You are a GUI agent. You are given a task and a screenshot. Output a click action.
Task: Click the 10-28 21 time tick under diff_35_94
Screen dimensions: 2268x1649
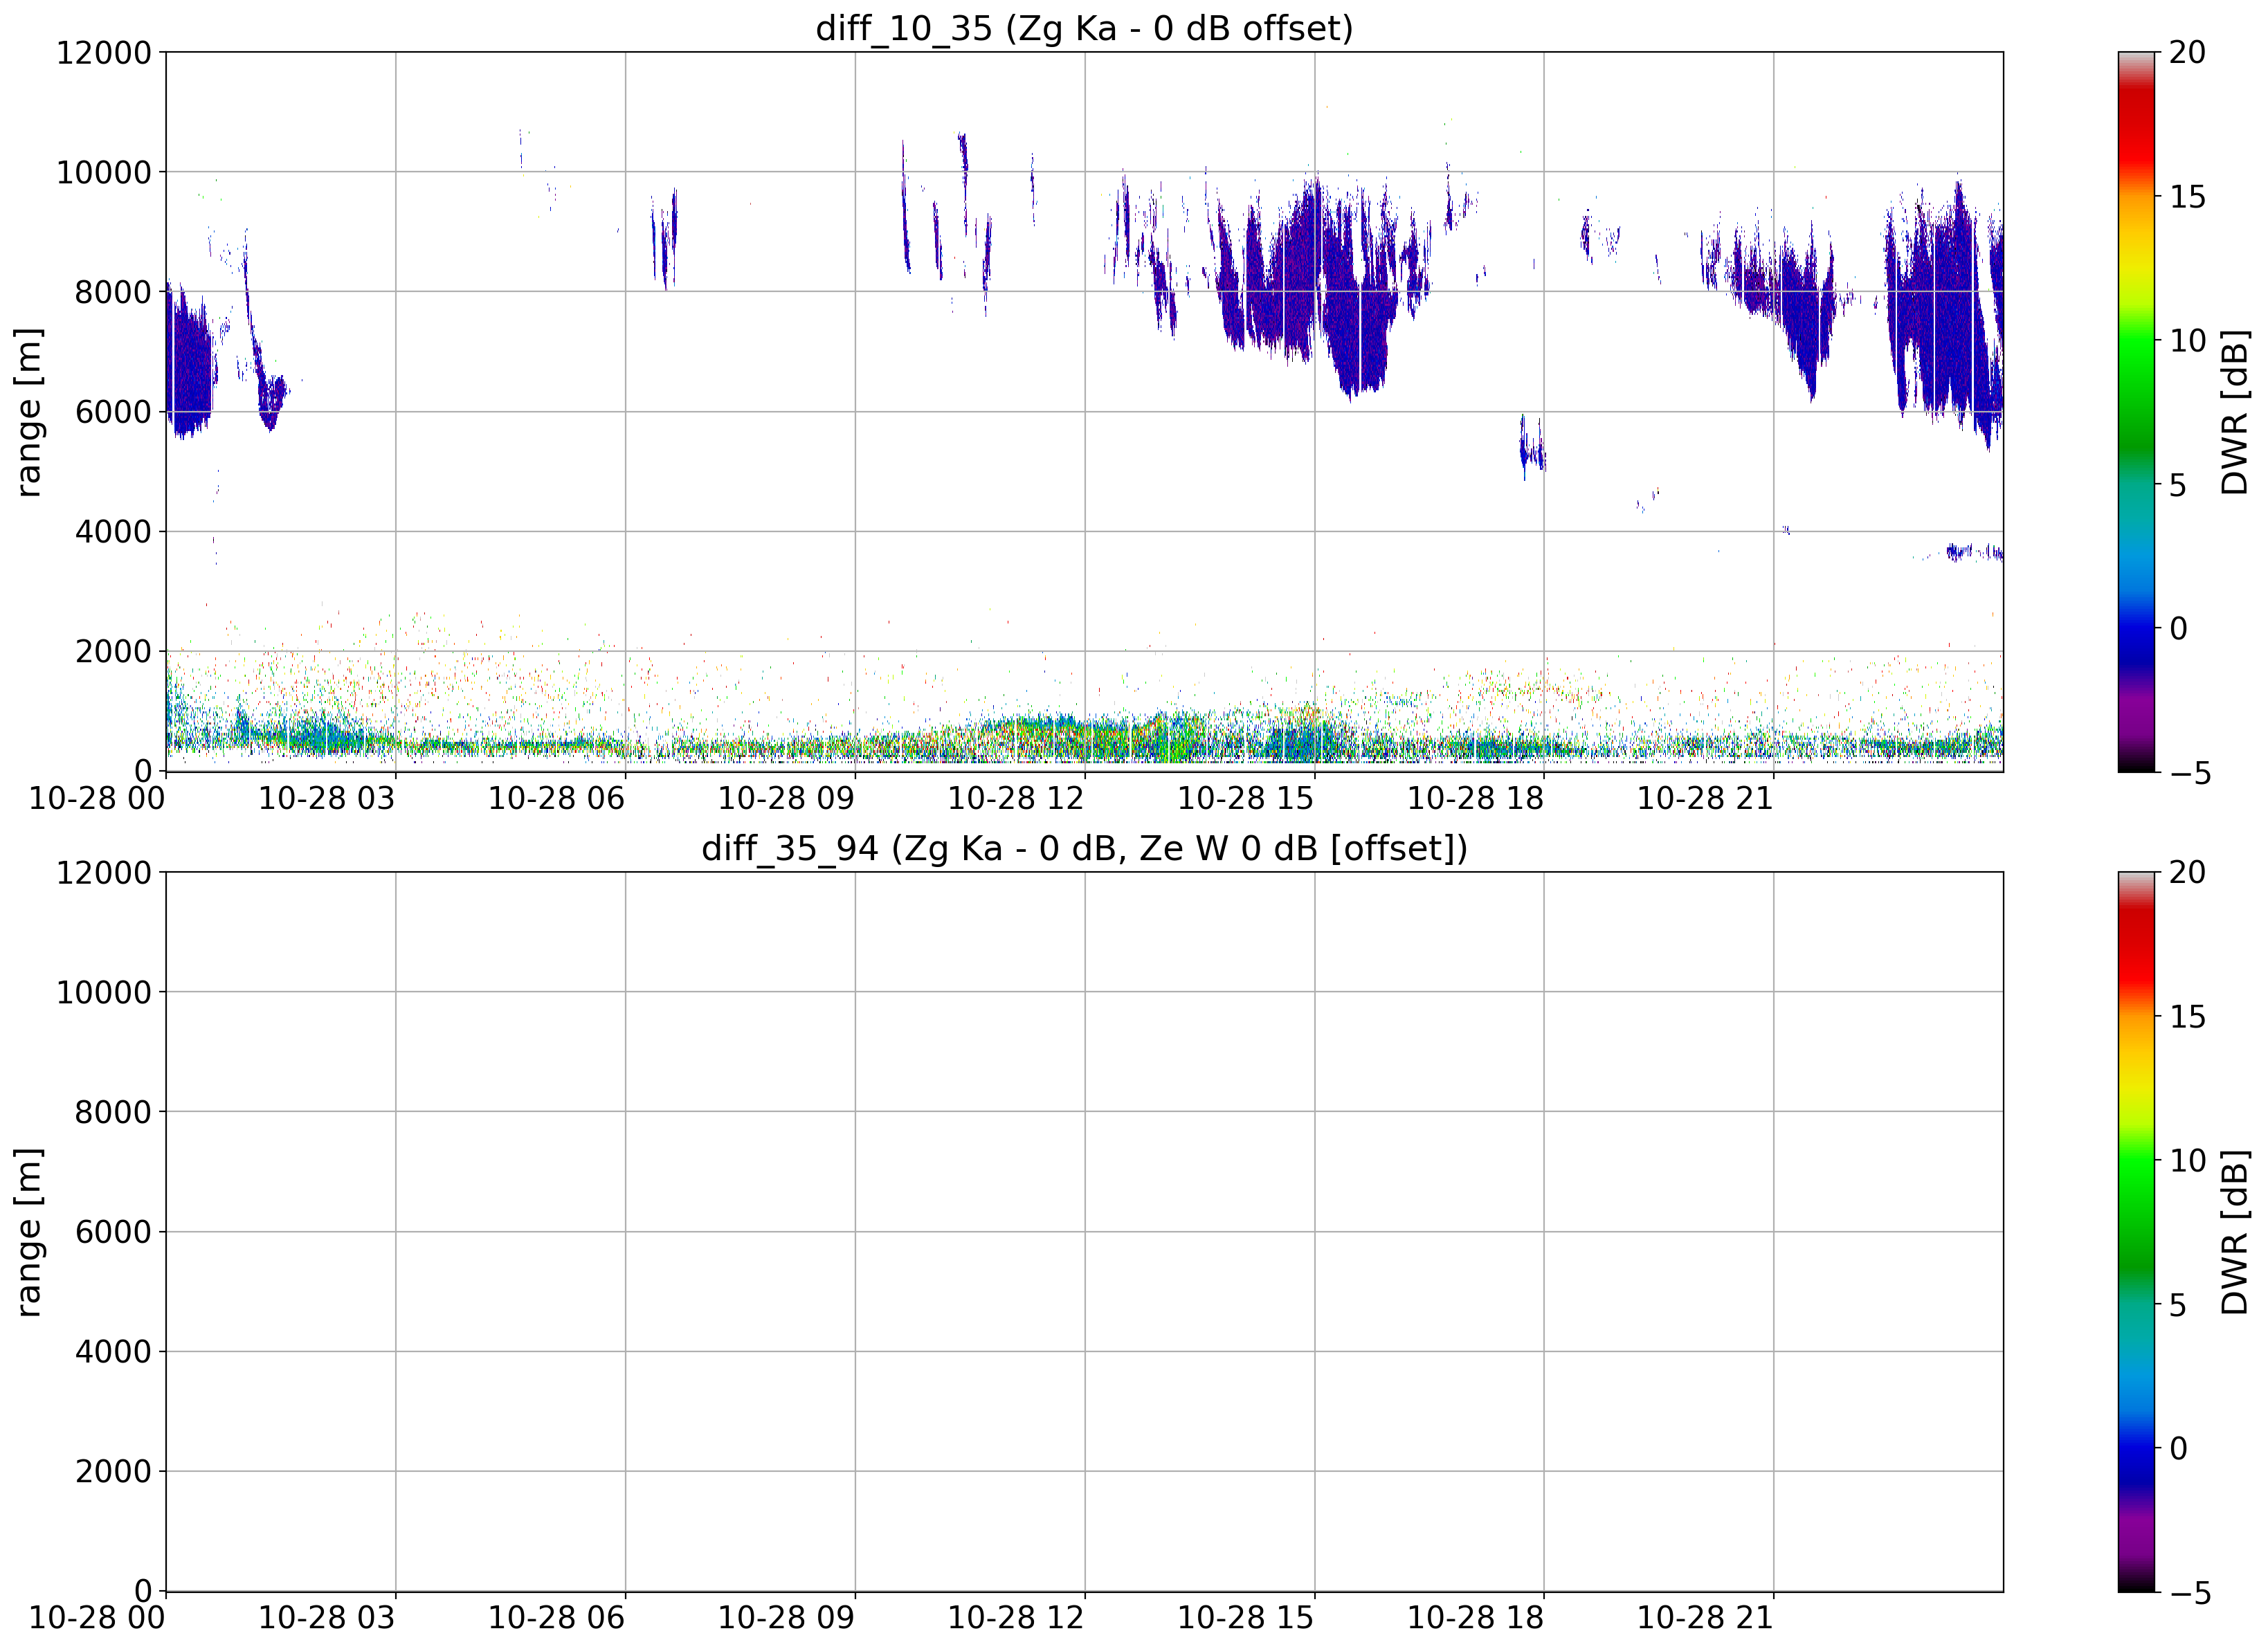(x=1704, y=1618)
